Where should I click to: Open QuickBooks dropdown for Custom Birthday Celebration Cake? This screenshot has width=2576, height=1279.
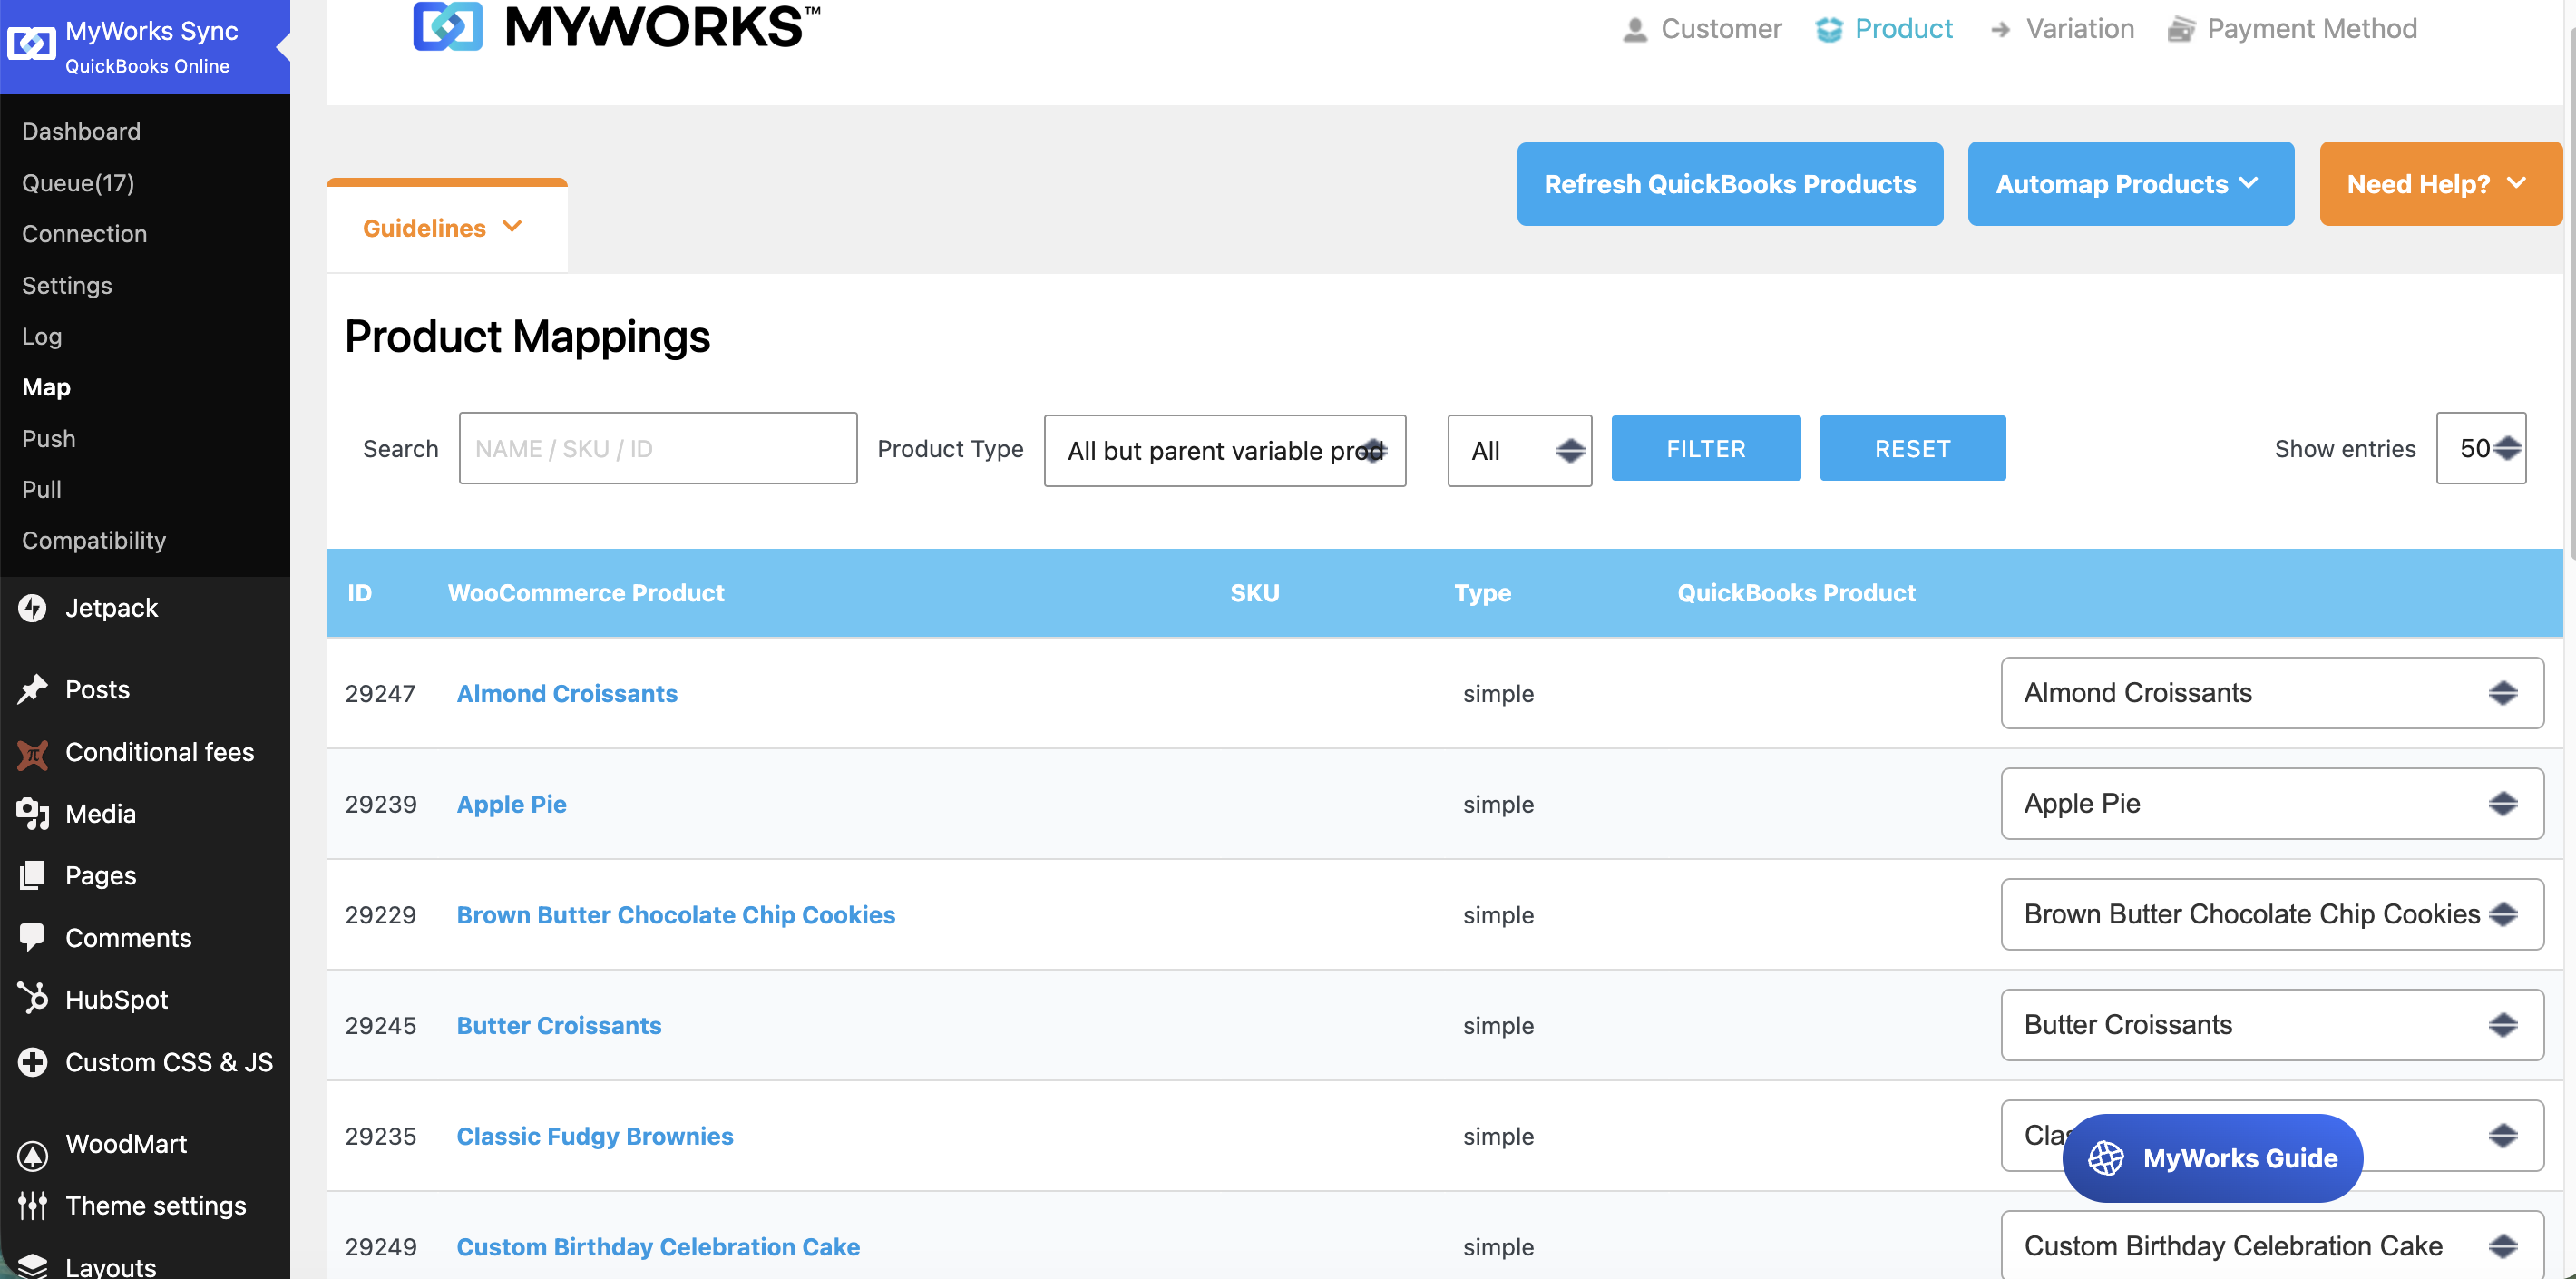(x=2272, y=1245)
